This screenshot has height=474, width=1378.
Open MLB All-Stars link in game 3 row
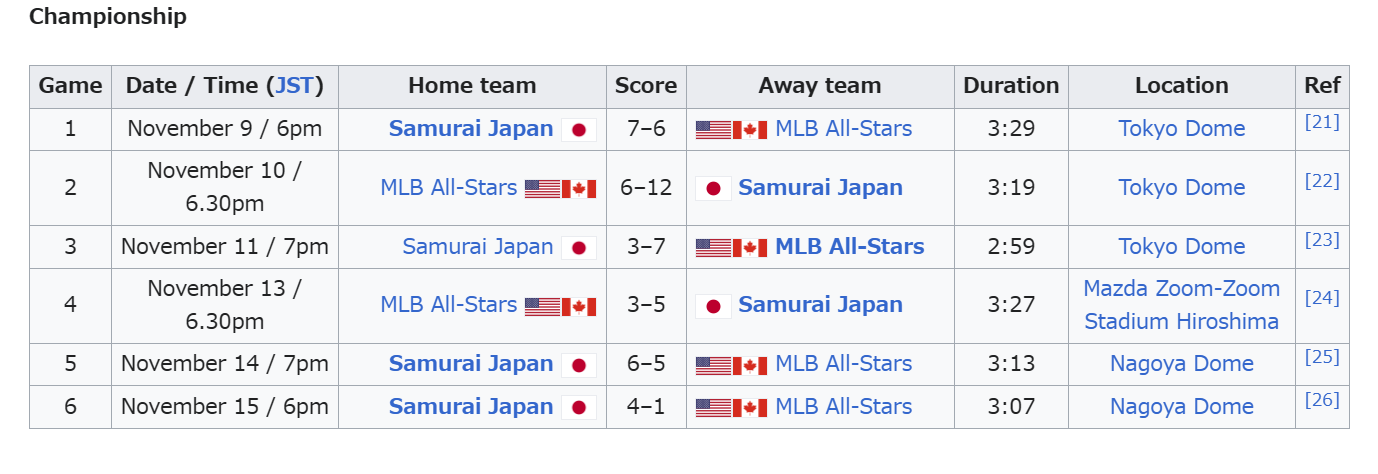[849, 247]
